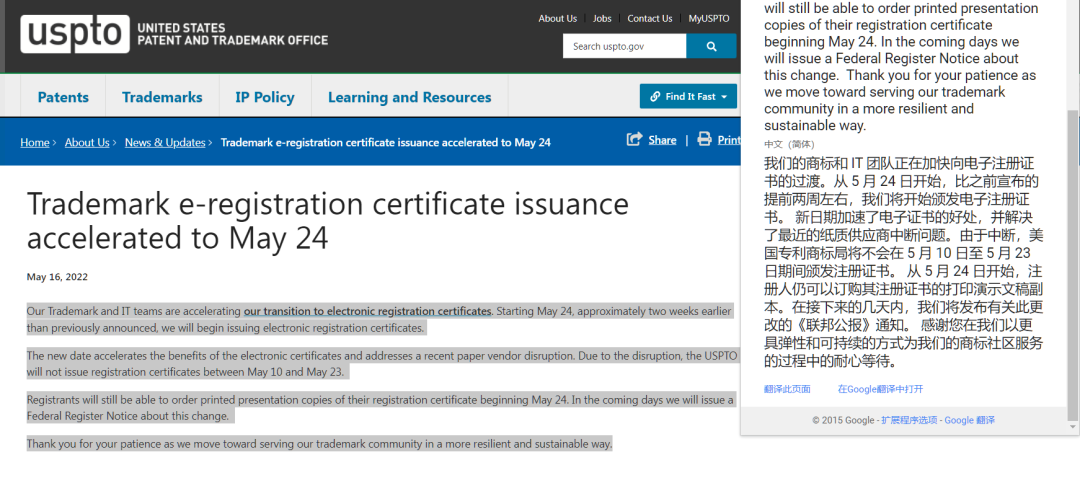Click the About Us breadcrumb link
The width and height of the screenshot is (1080, 478).
(x=87, y=142)
